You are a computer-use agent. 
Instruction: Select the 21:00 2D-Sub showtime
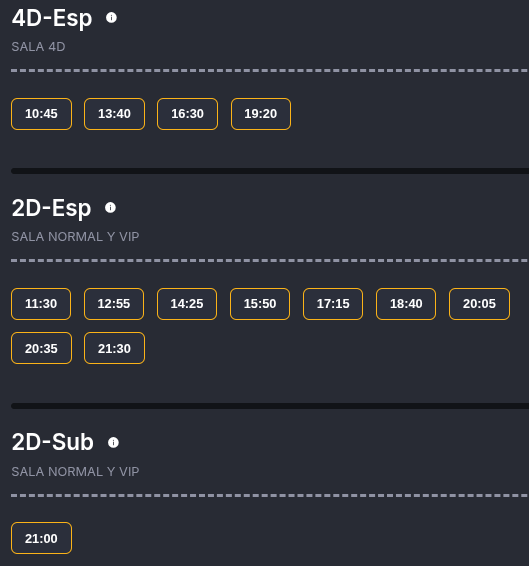[42, 538]
